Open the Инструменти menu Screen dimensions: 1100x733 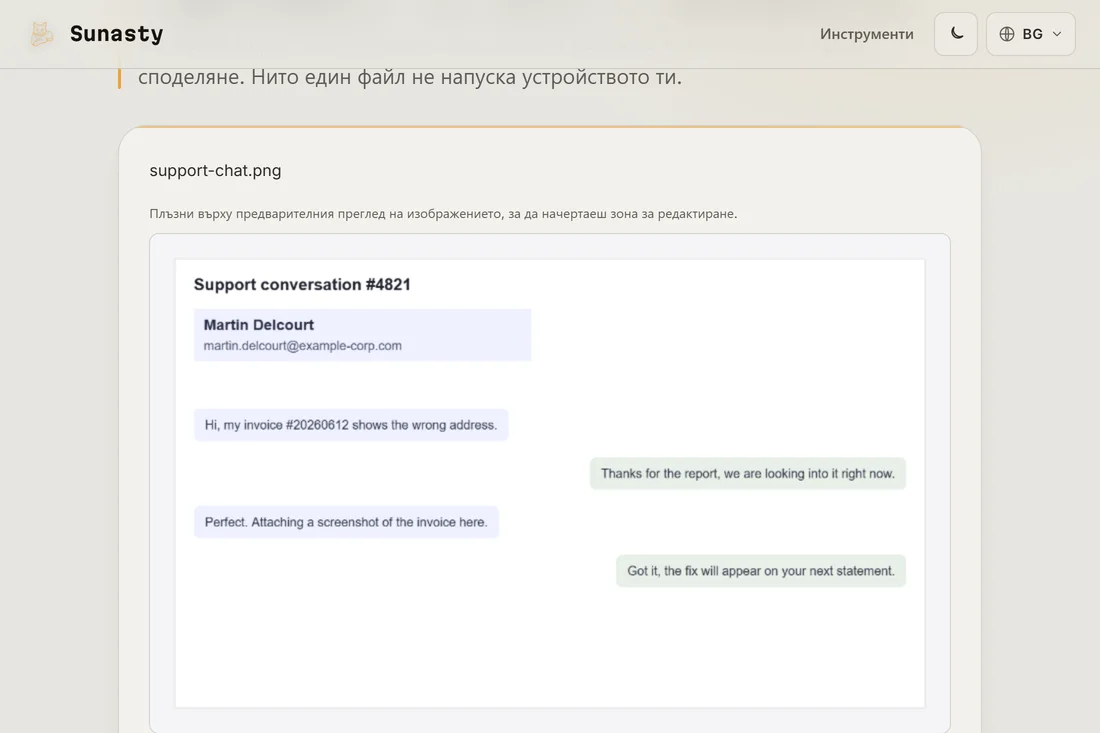click(x=866, y=34)
